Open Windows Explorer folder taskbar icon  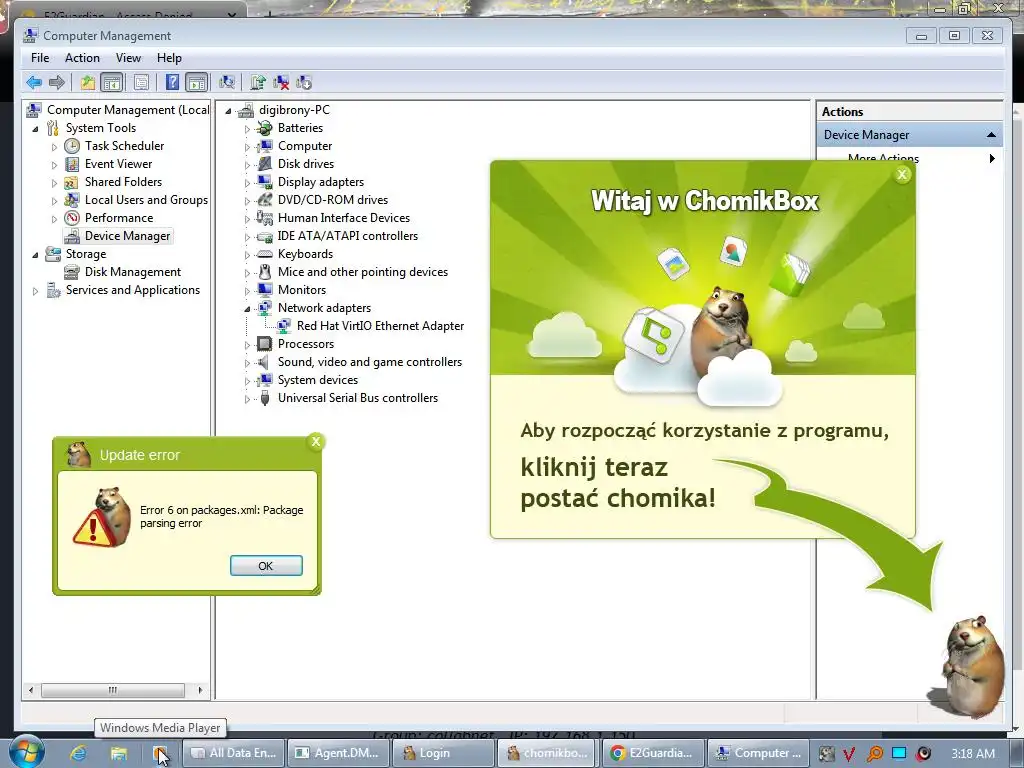(118, 753)
